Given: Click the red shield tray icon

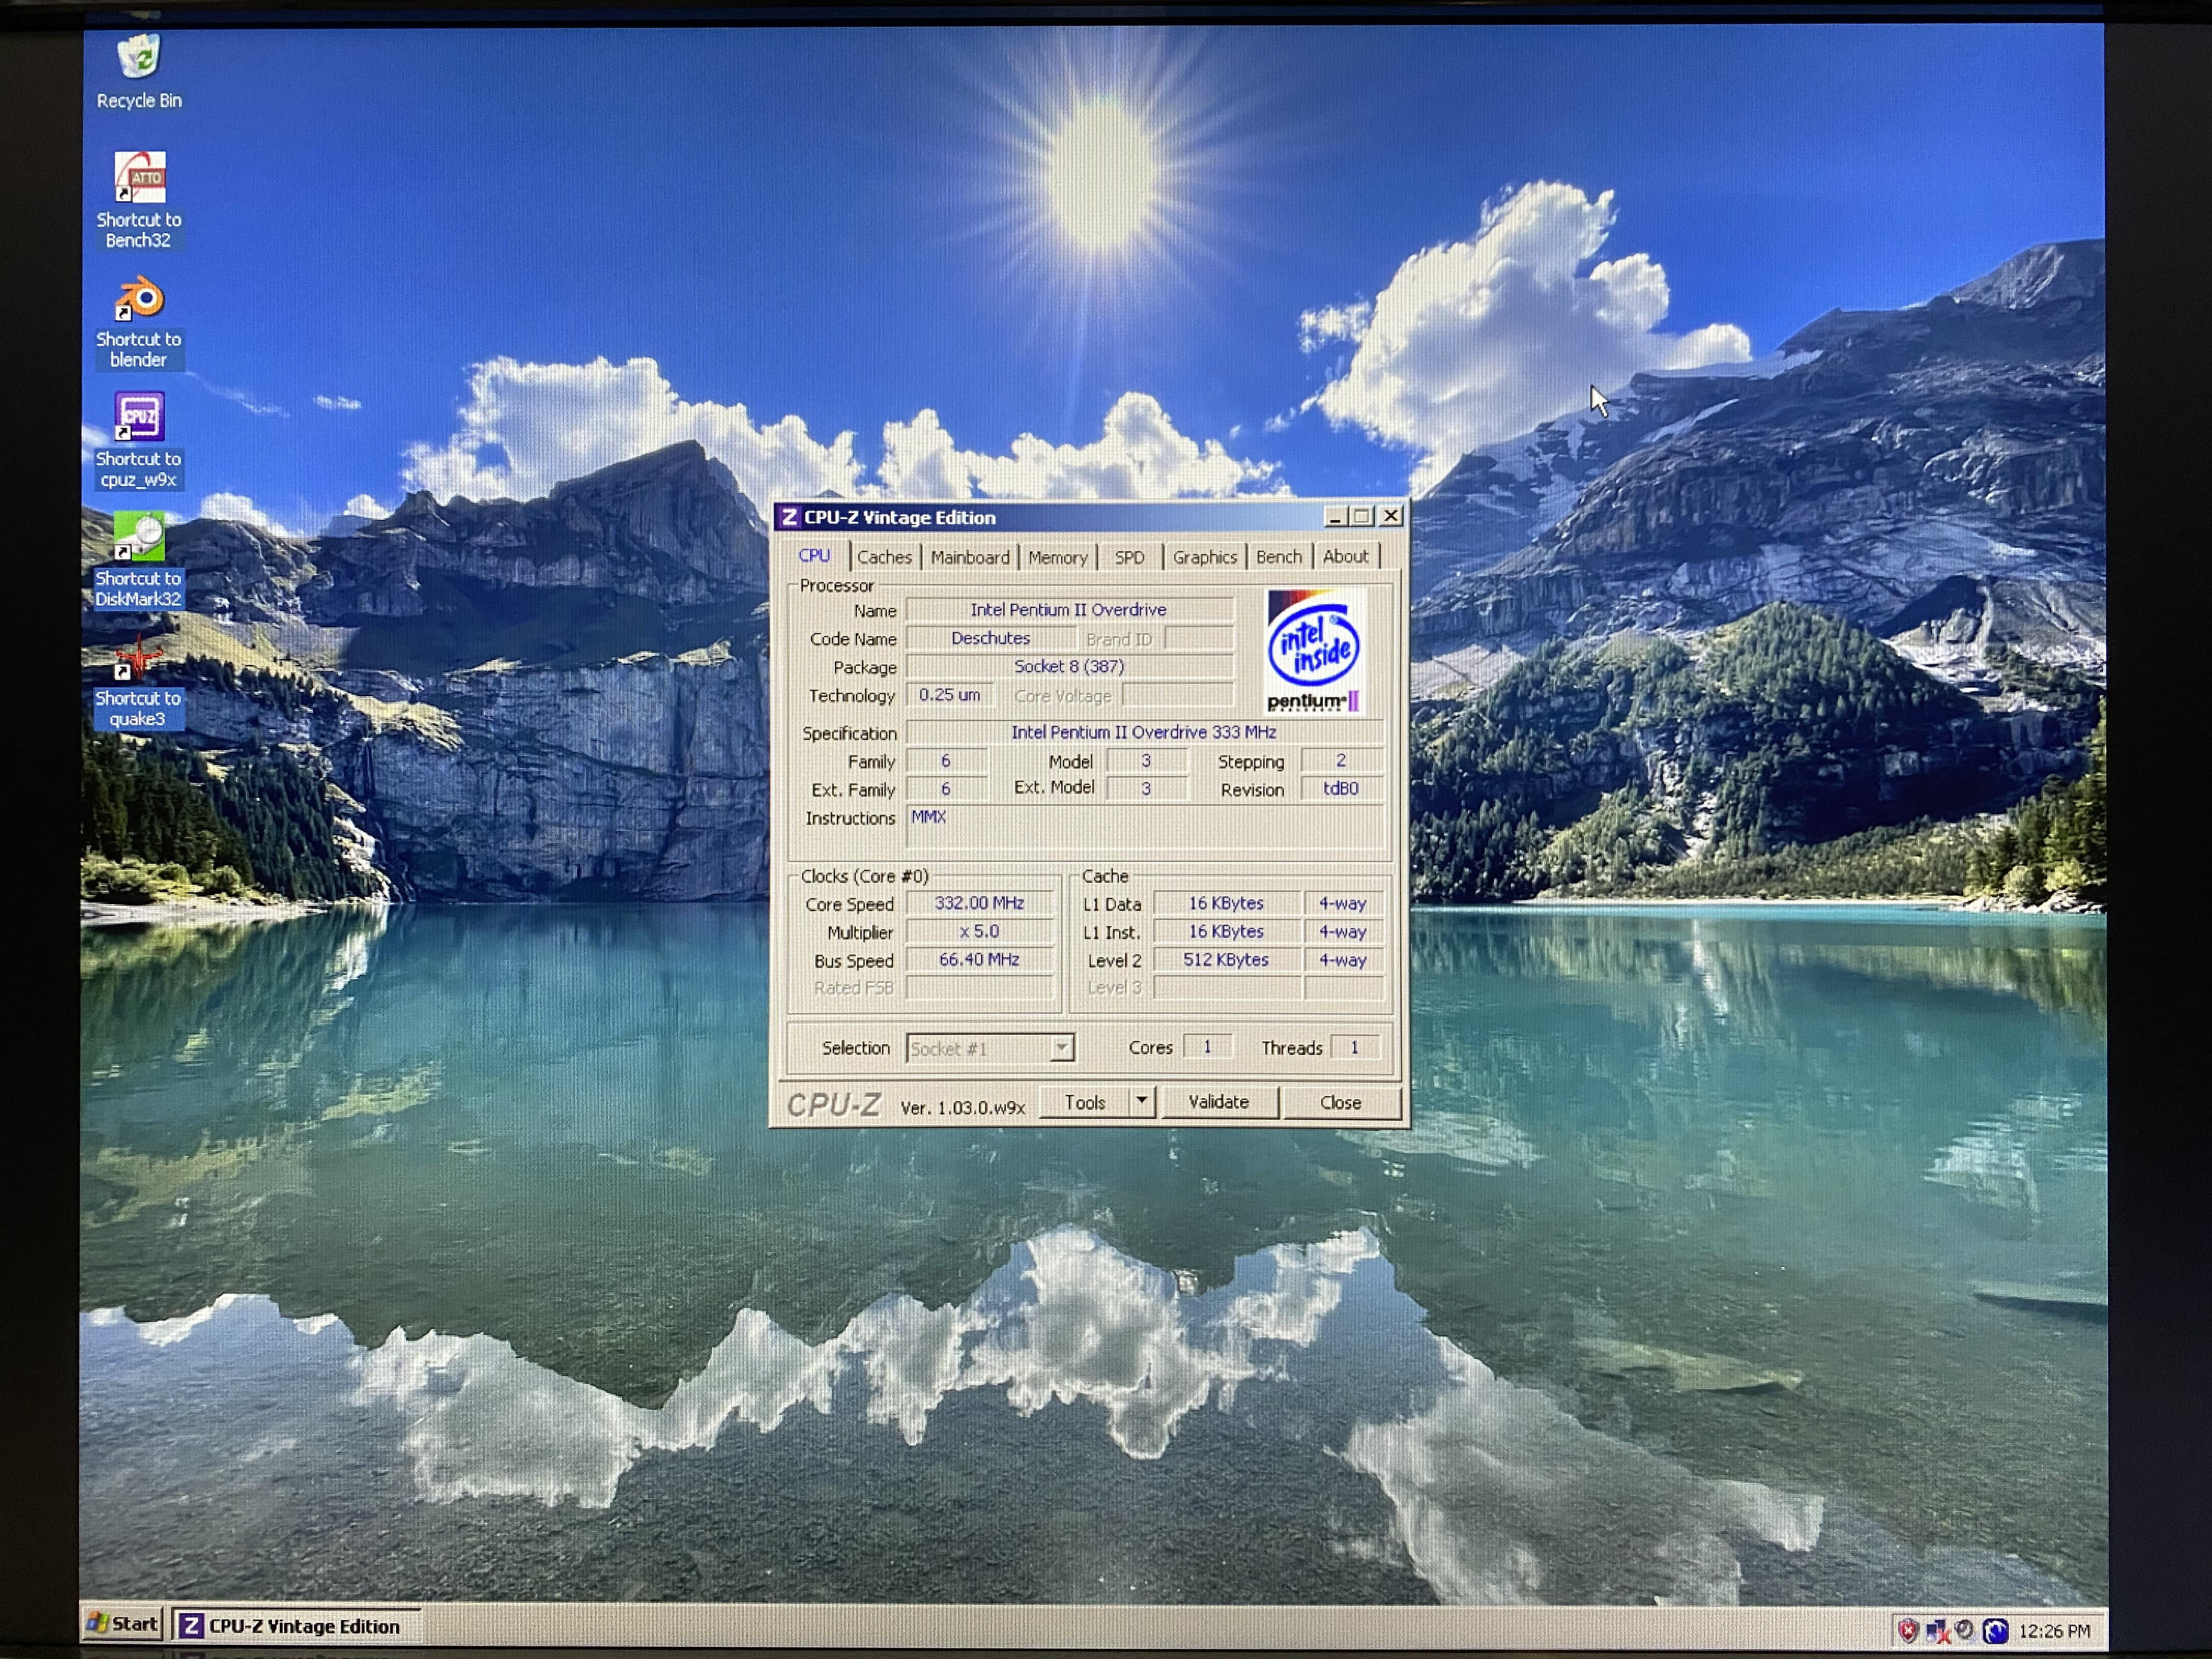Looking at the screenshot, I should 1907,1631.
